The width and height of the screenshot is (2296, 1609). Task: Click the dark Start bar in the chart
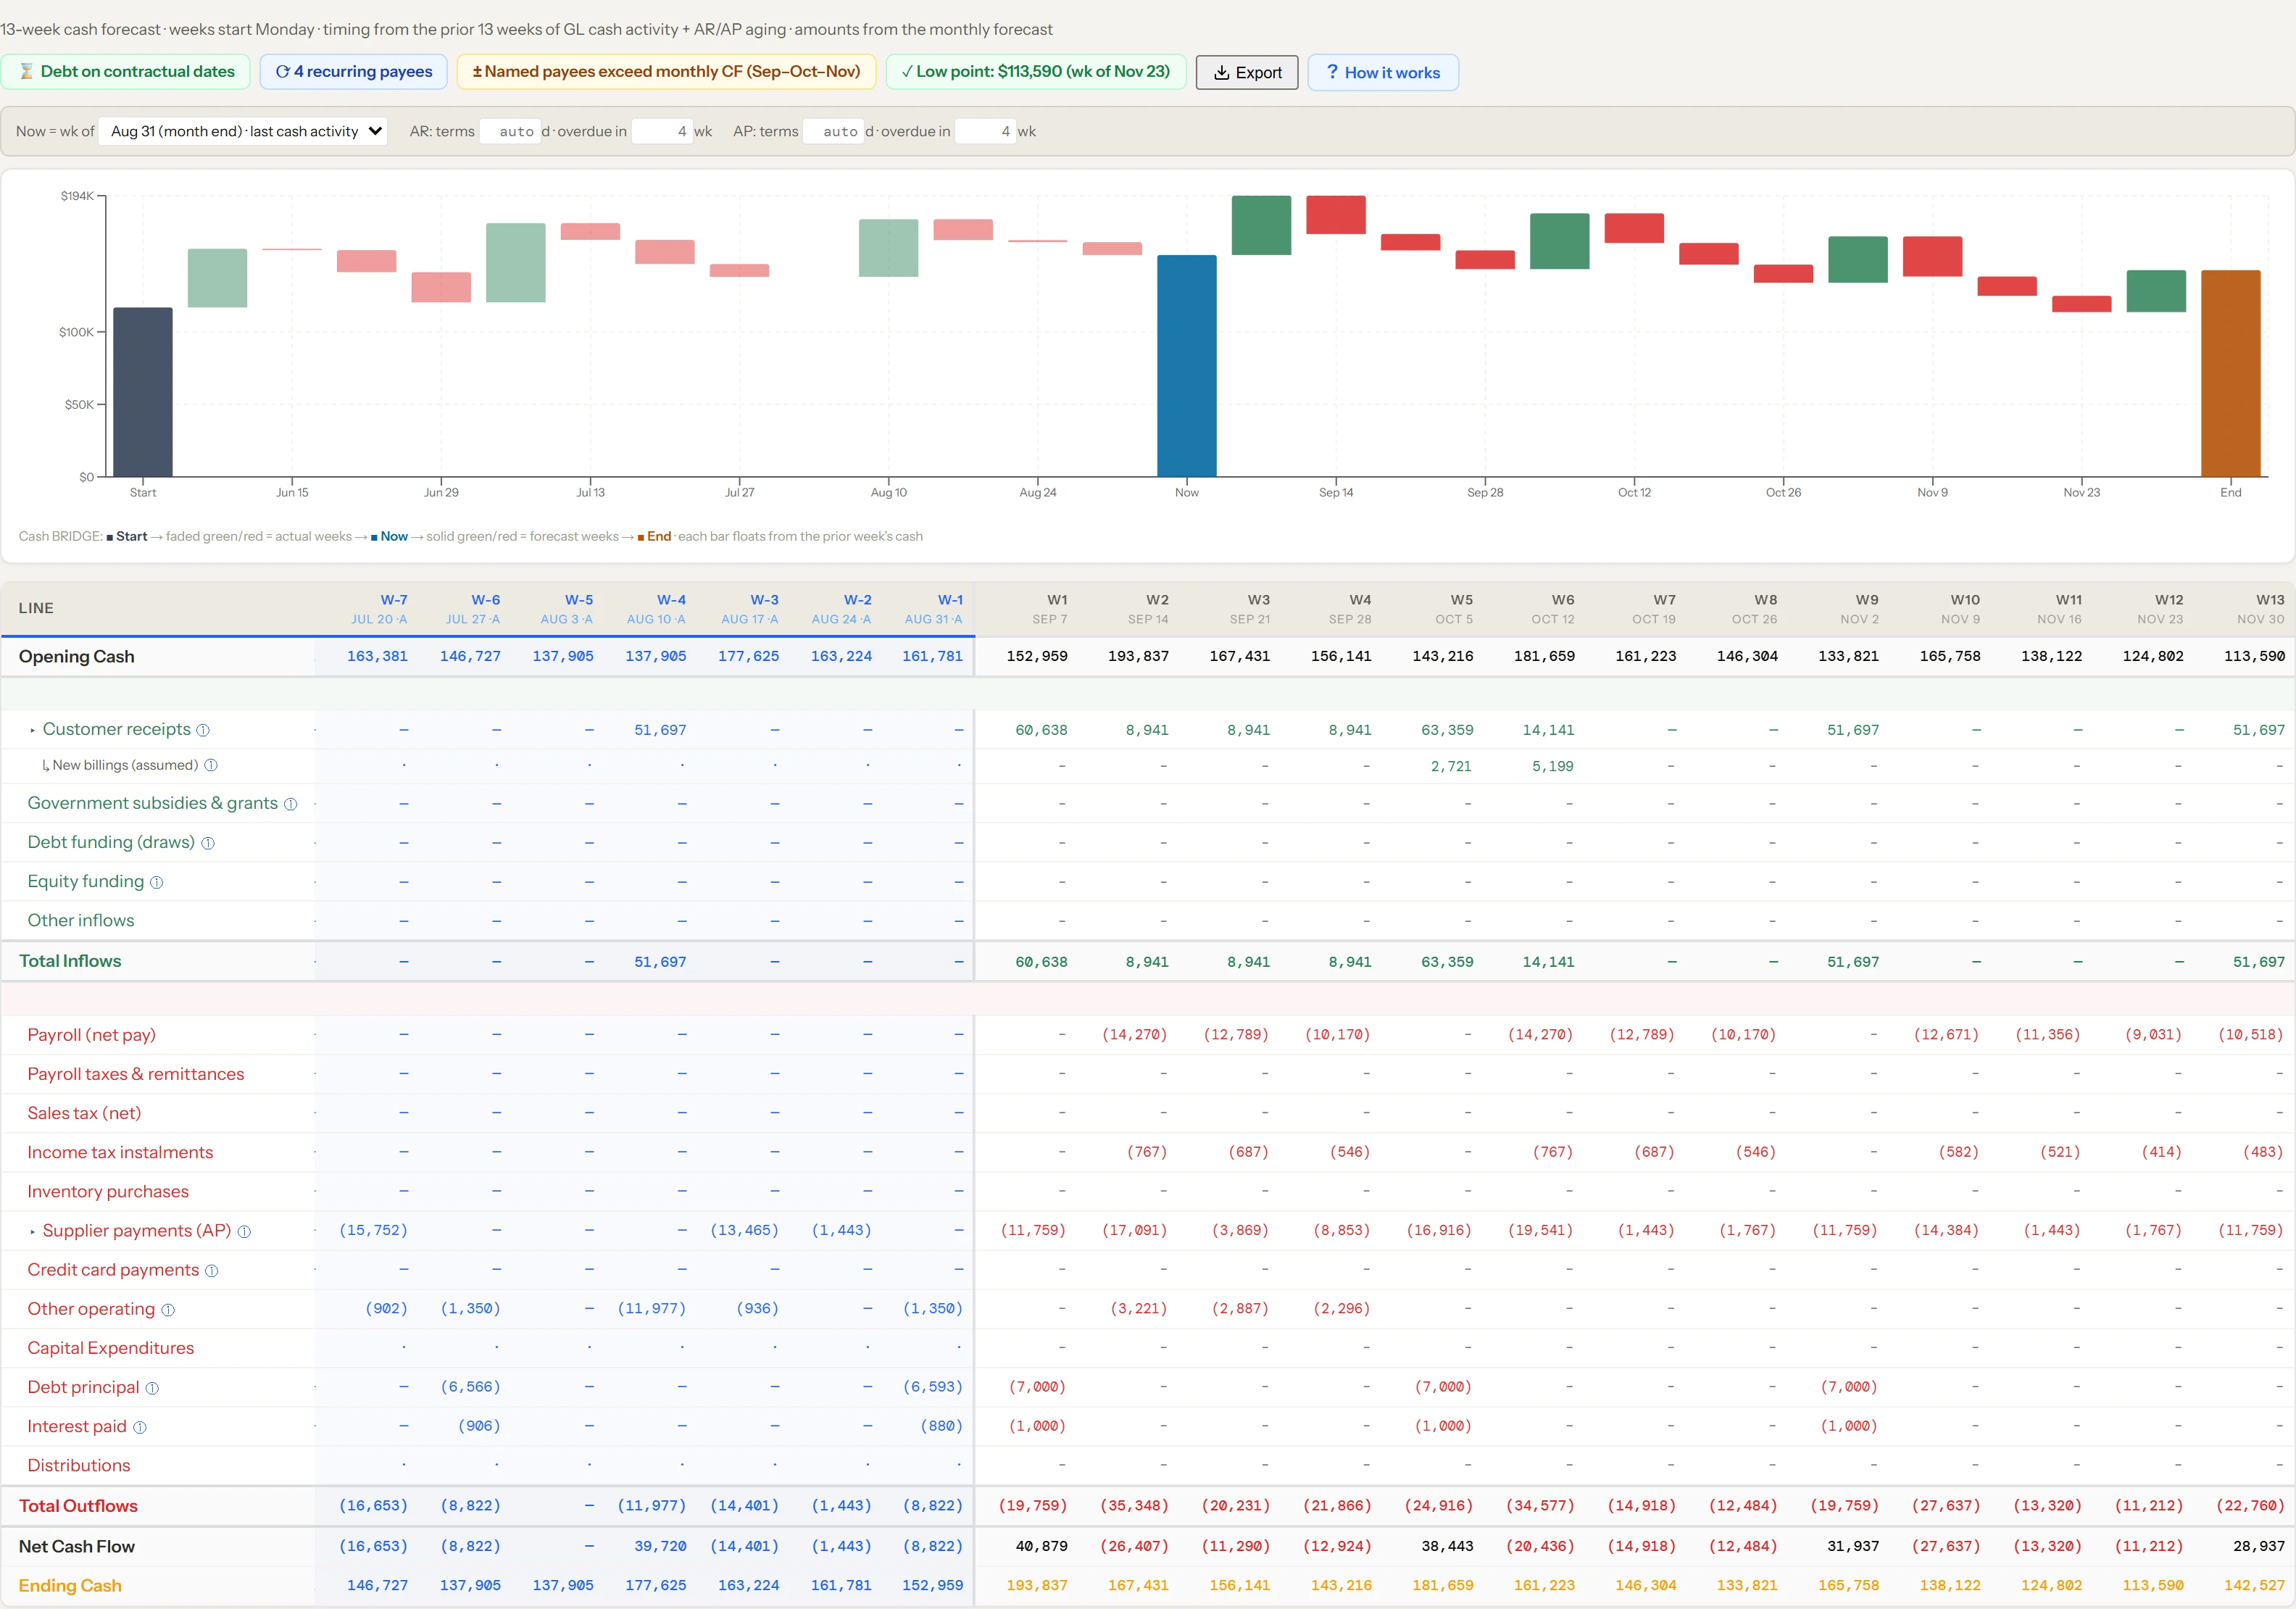click(143, 392)
